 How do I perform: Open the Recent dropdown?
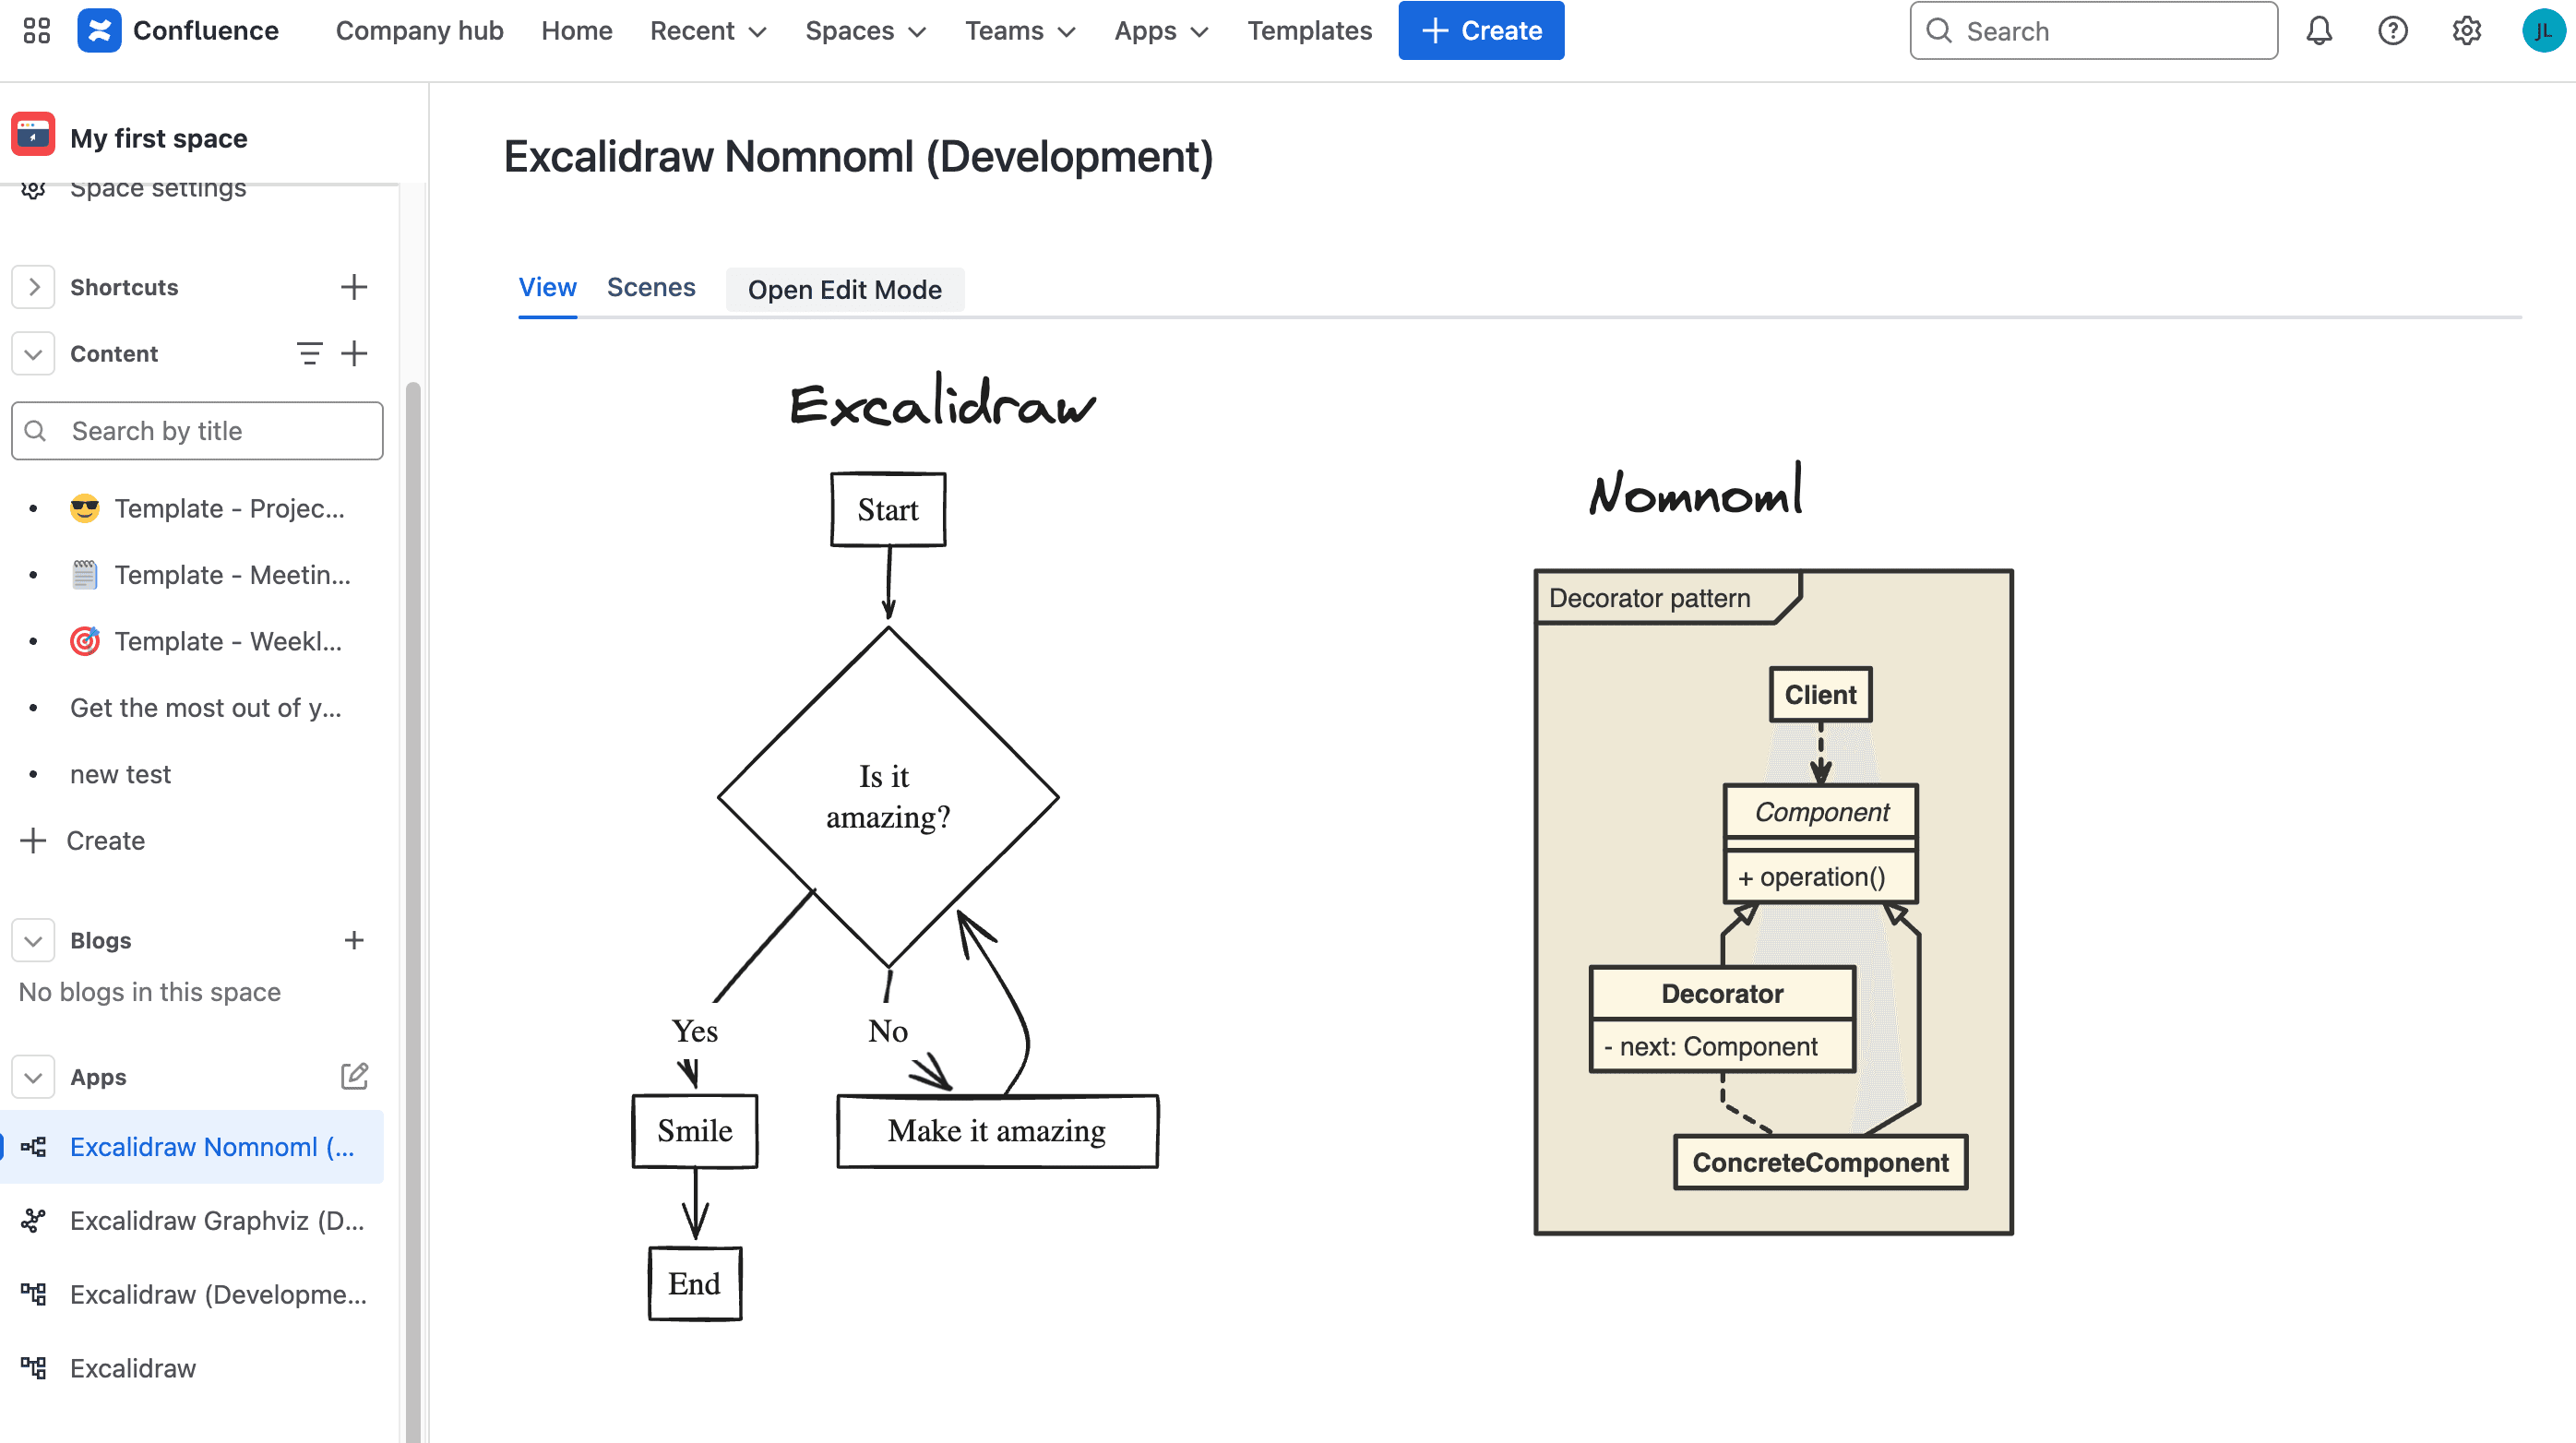(x=708, y=31)
